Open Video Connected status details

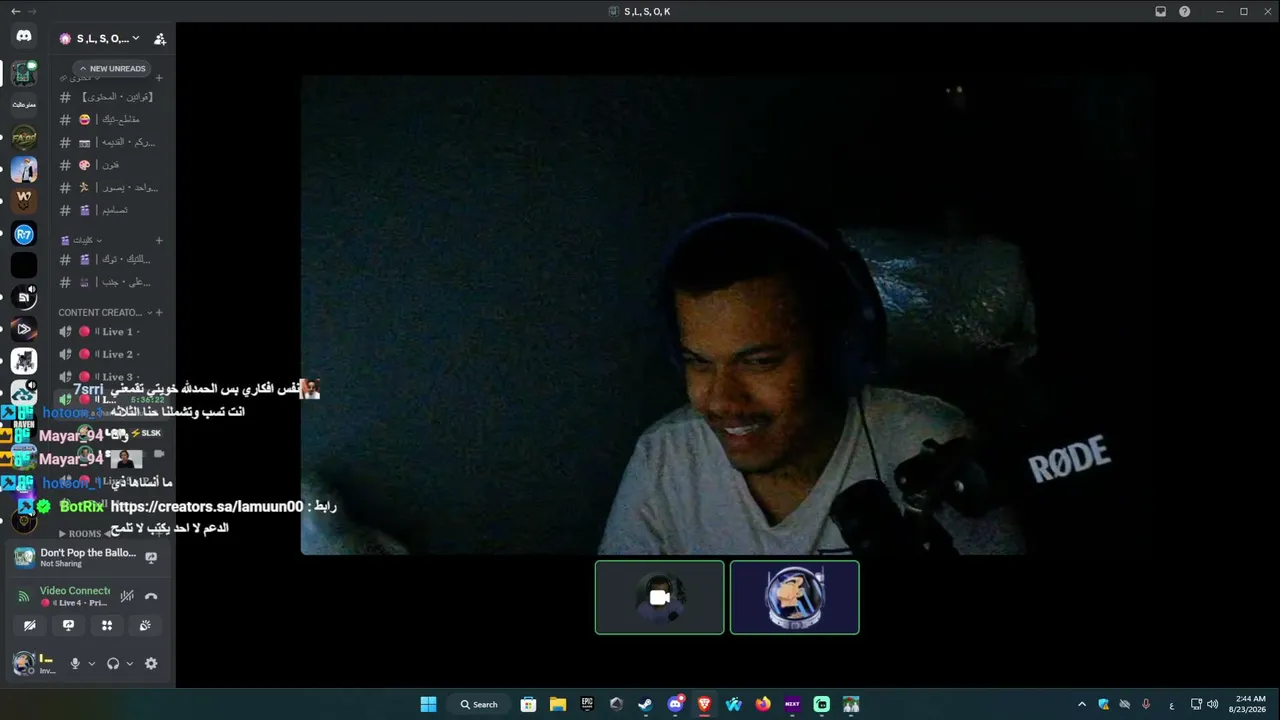(75, 591)
